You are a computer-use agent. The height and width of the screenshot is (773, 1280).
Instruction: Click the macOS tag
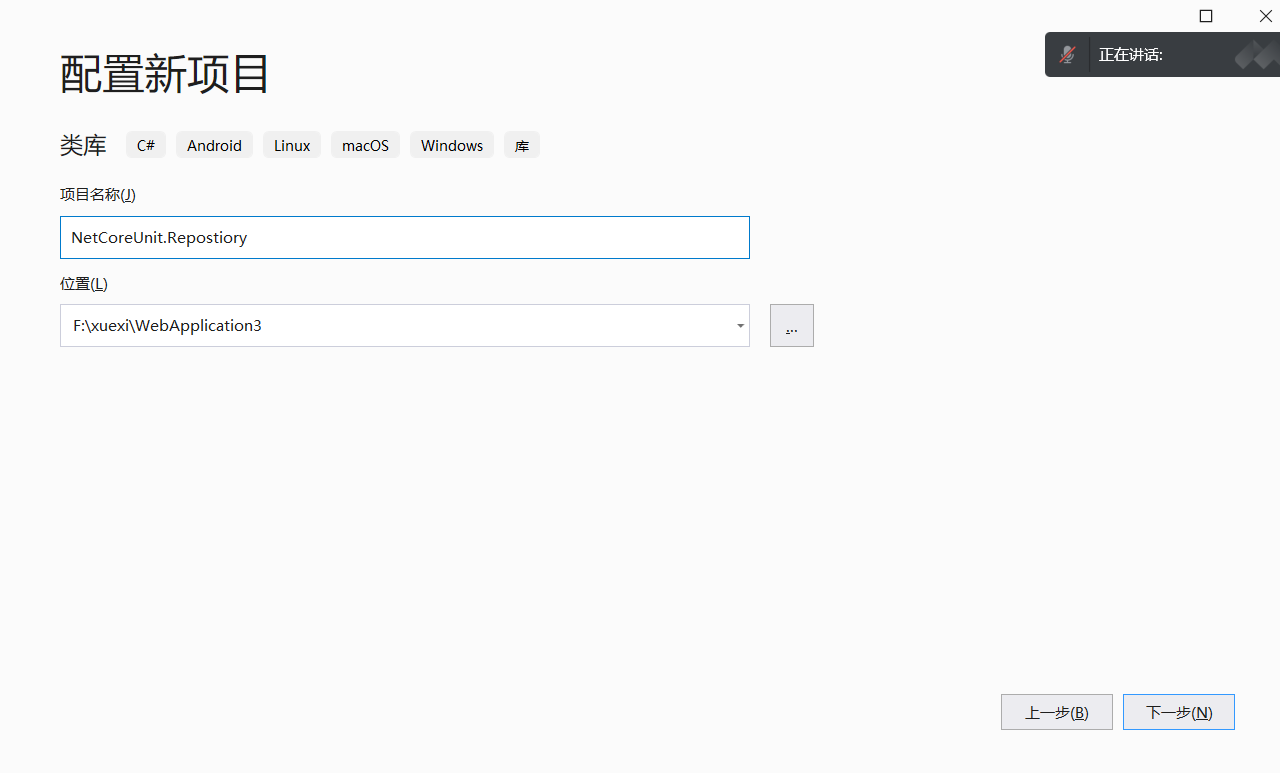pos(365,145)
